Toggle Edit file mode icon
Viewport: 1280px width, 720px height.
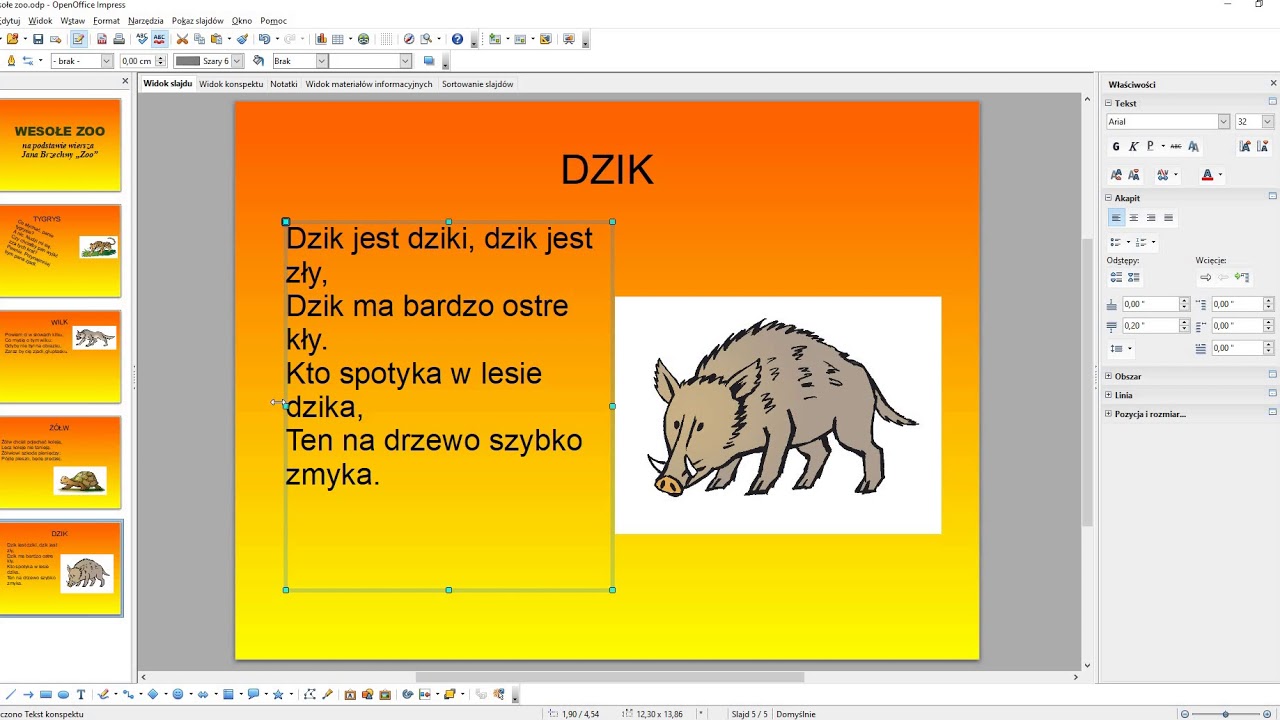pyautogui.click(x=78, y=39)
